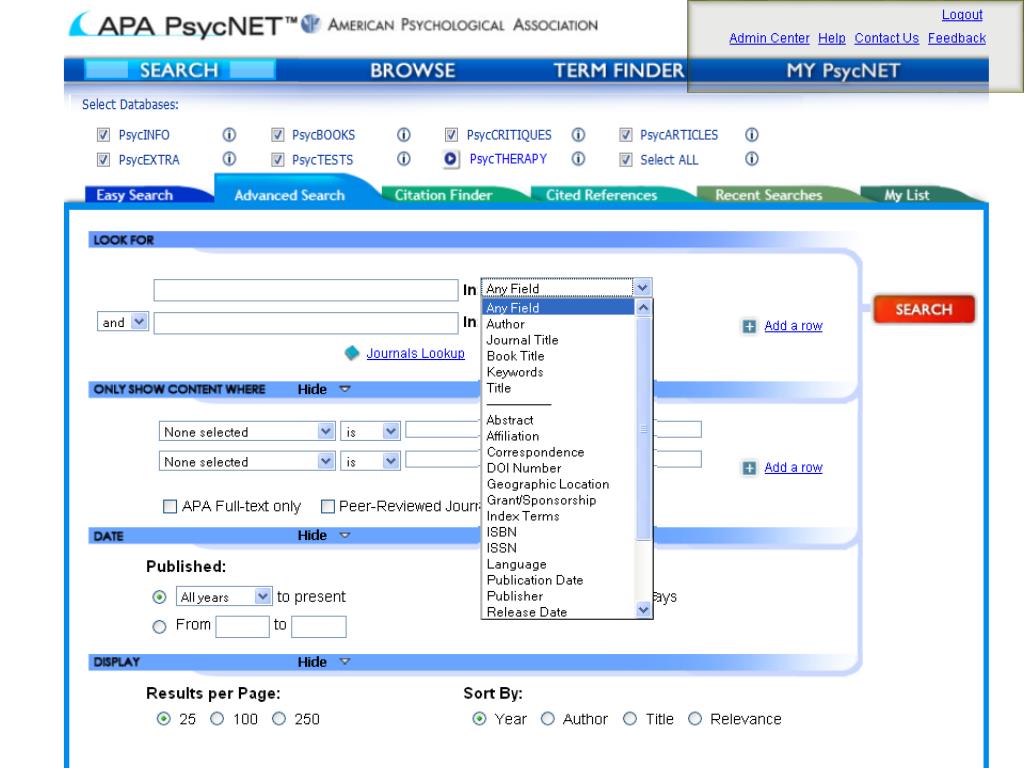Collapse the Any Field dropdown arrow
Image resolution: width=1024 pixels, height=768 pixels.
click(642, 288)
